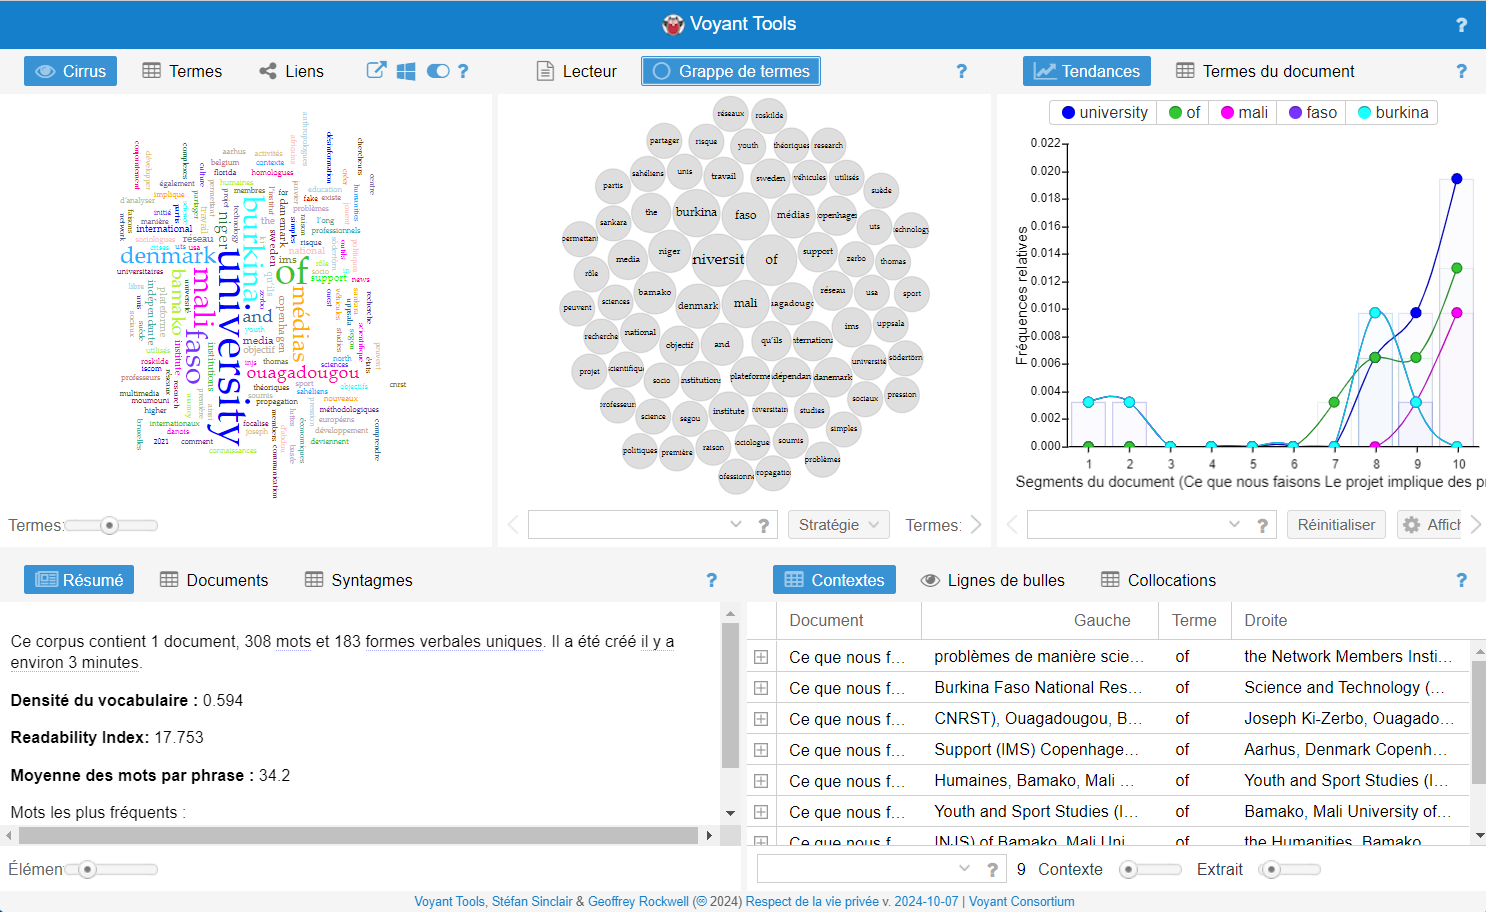Click help next to the Tendances search box
Screen dimensions: 1486x912
(x=1262, y=525)
